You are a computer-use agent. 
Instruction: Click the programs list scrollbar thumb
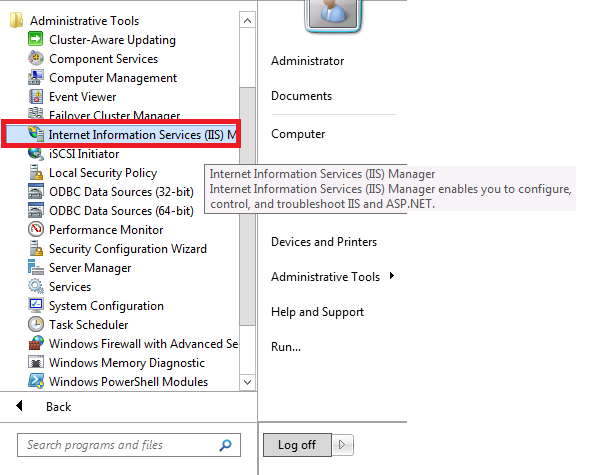click(247, 207)
